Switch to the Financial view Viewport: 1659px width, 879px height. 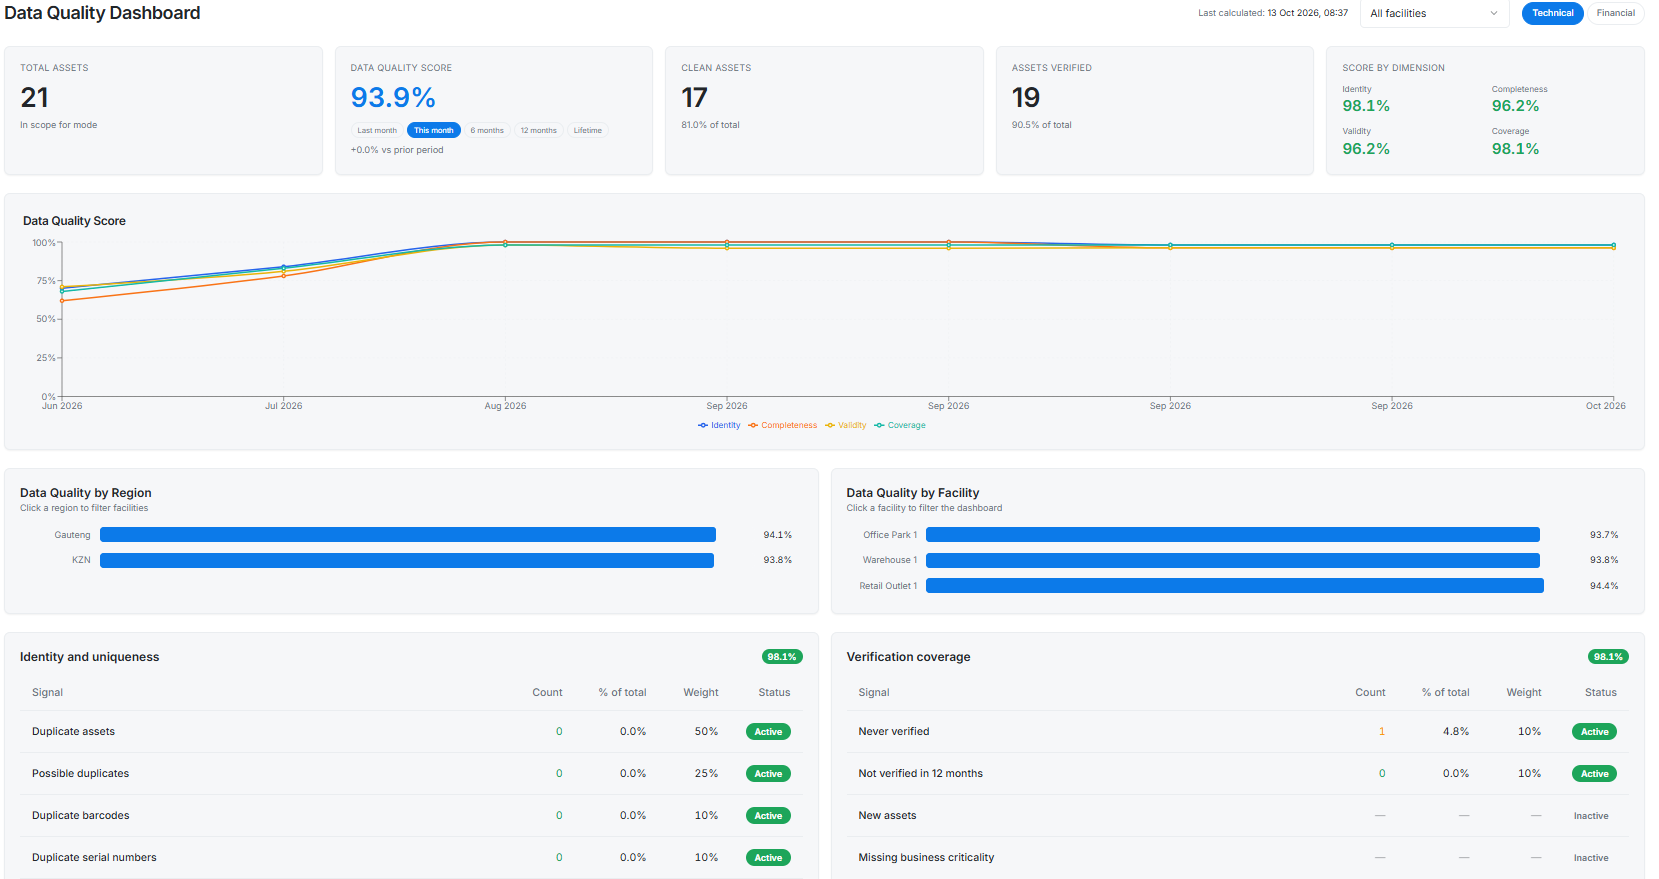tap(1615, 13)
